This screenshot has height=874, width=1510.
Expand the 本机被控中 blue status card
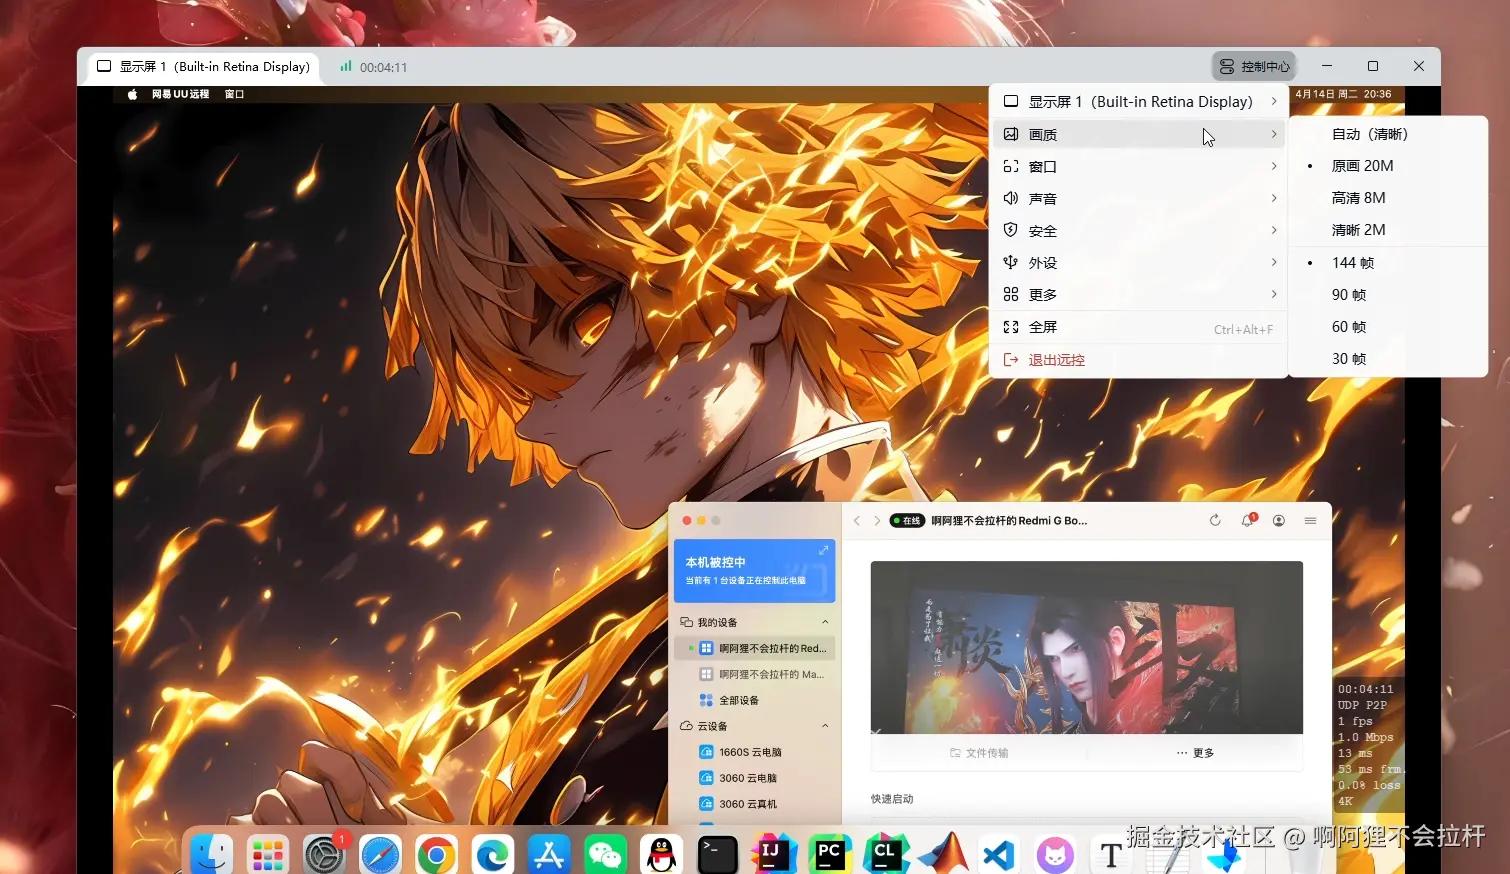coord(823,550)
